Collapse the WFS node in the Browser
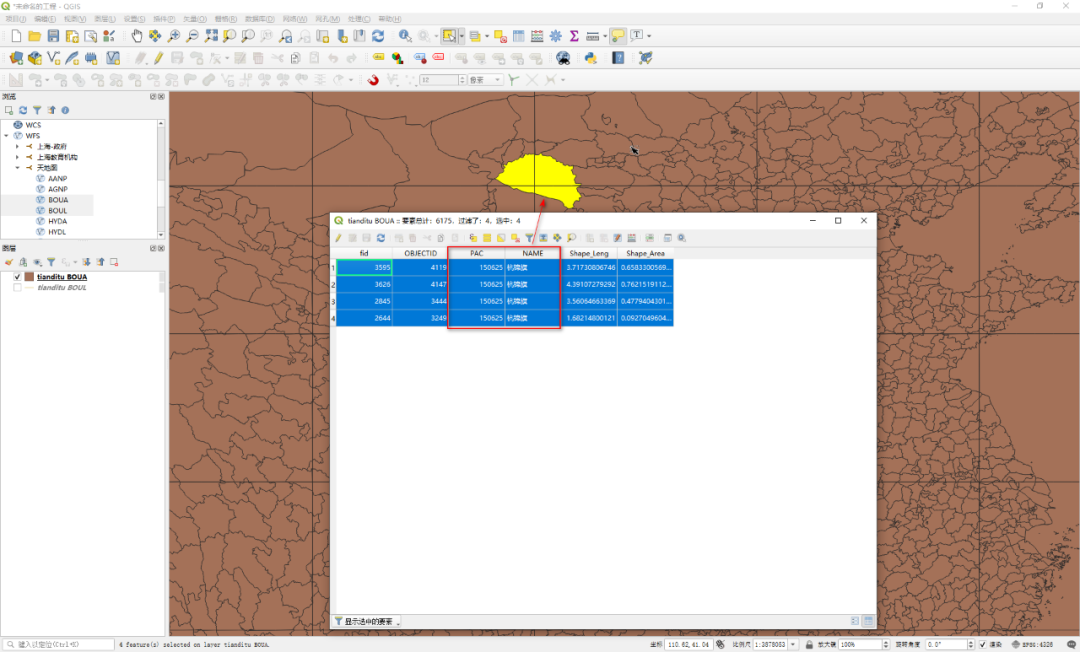This screenshot has width=1080, height=652. click(7, 136)
